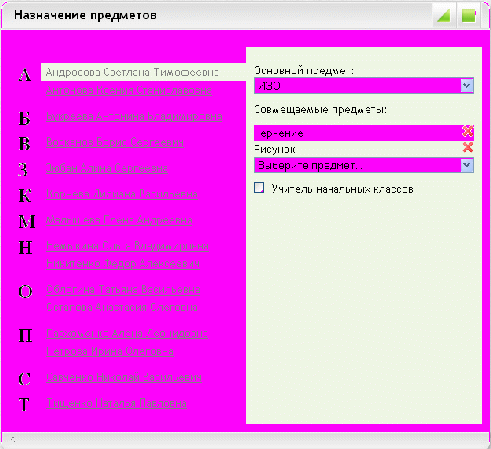The image size is (491, 449).
Task: Click the green square title bar icon
Action: tap(469, 15)
